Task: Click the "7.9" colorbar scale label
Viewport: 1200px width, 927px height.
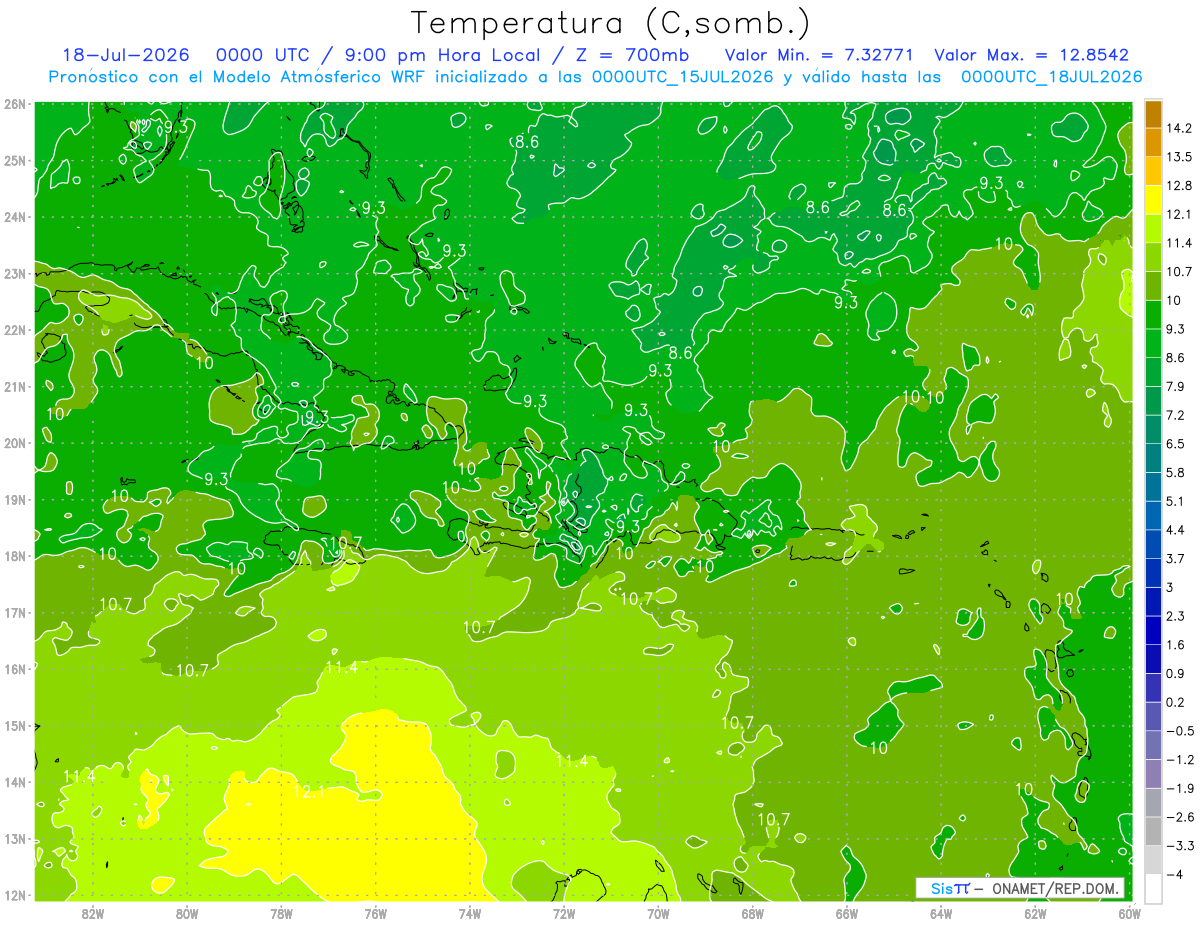Action: (x=1176, y=386)
